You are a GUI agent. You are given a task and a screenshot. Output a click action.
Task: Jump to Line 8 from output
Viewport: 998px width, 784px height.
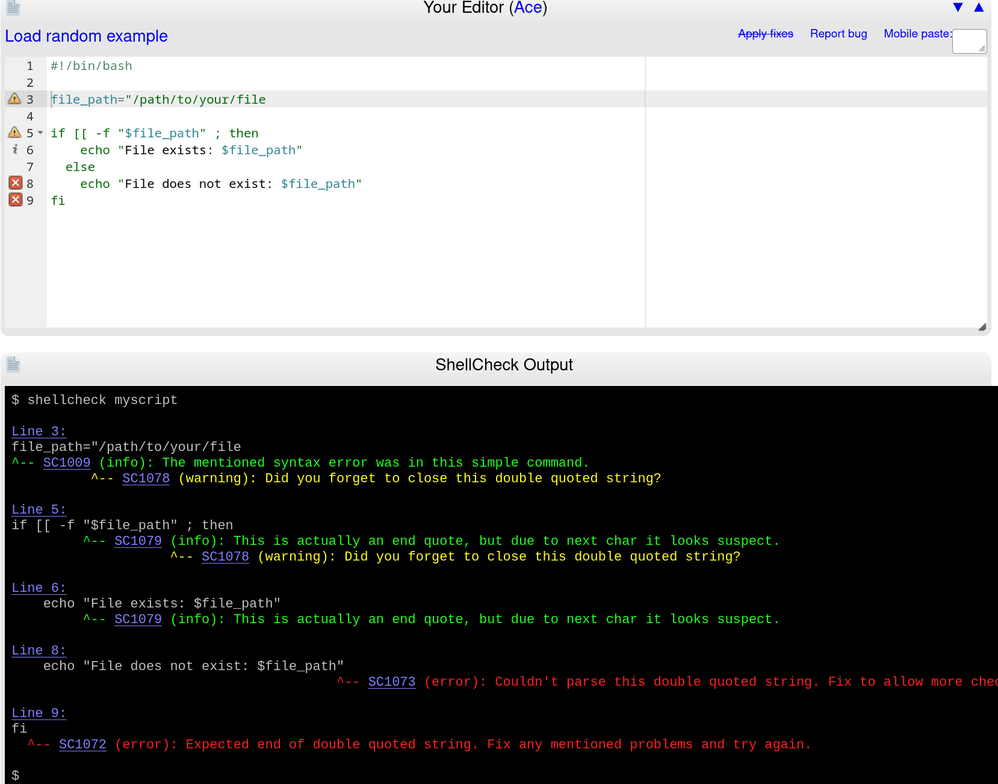point(39,650)
